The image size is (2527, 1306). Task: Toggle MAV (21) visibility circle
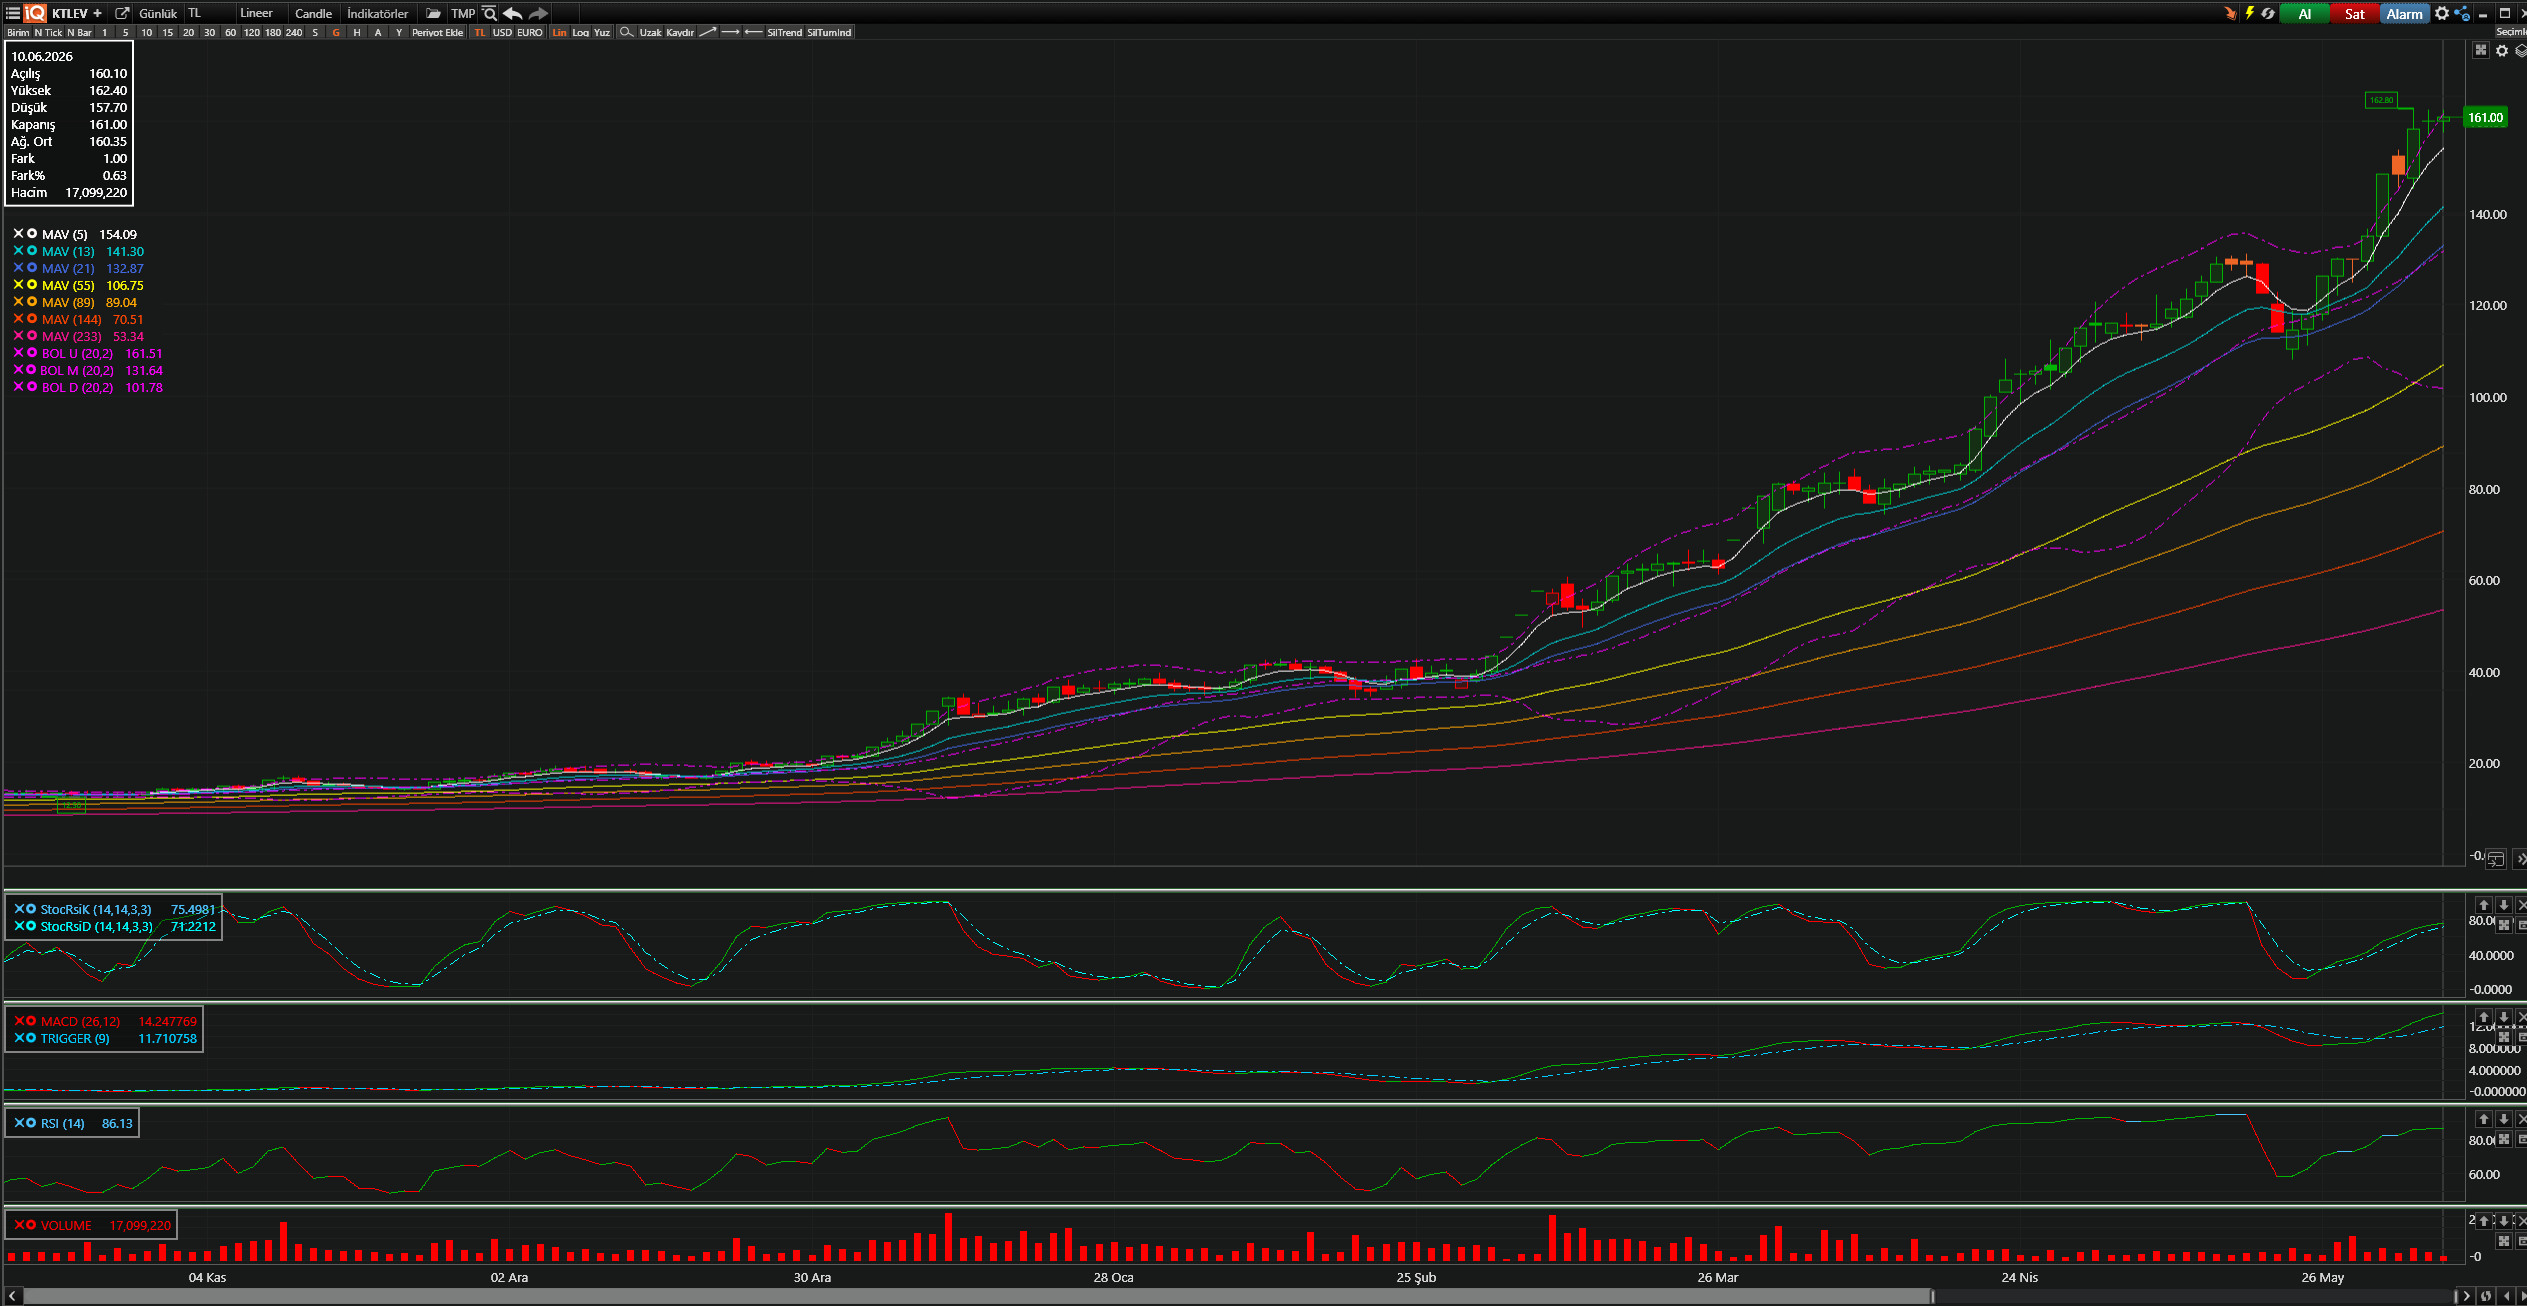coord(32,268)
